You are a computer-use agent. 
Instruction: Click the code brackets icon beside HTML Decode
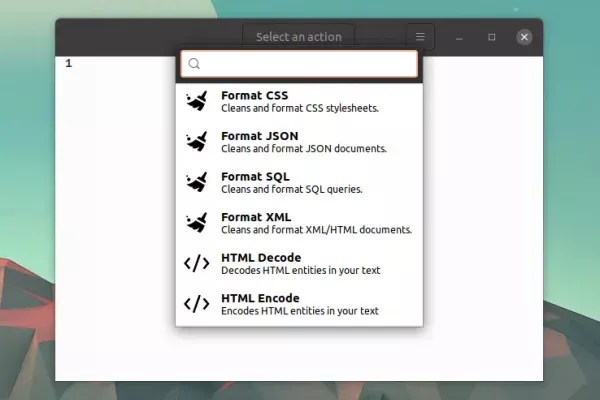[x=197, y=263]
